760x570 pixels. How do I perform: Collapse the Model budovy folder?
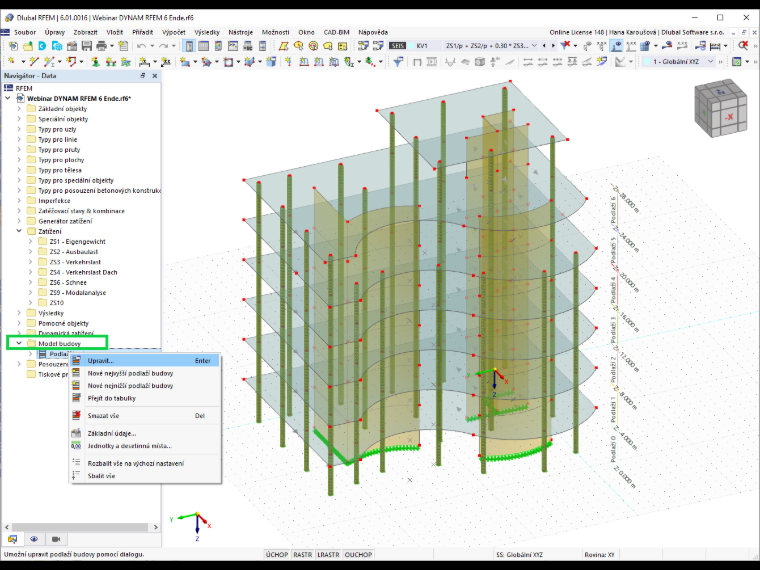19,343
